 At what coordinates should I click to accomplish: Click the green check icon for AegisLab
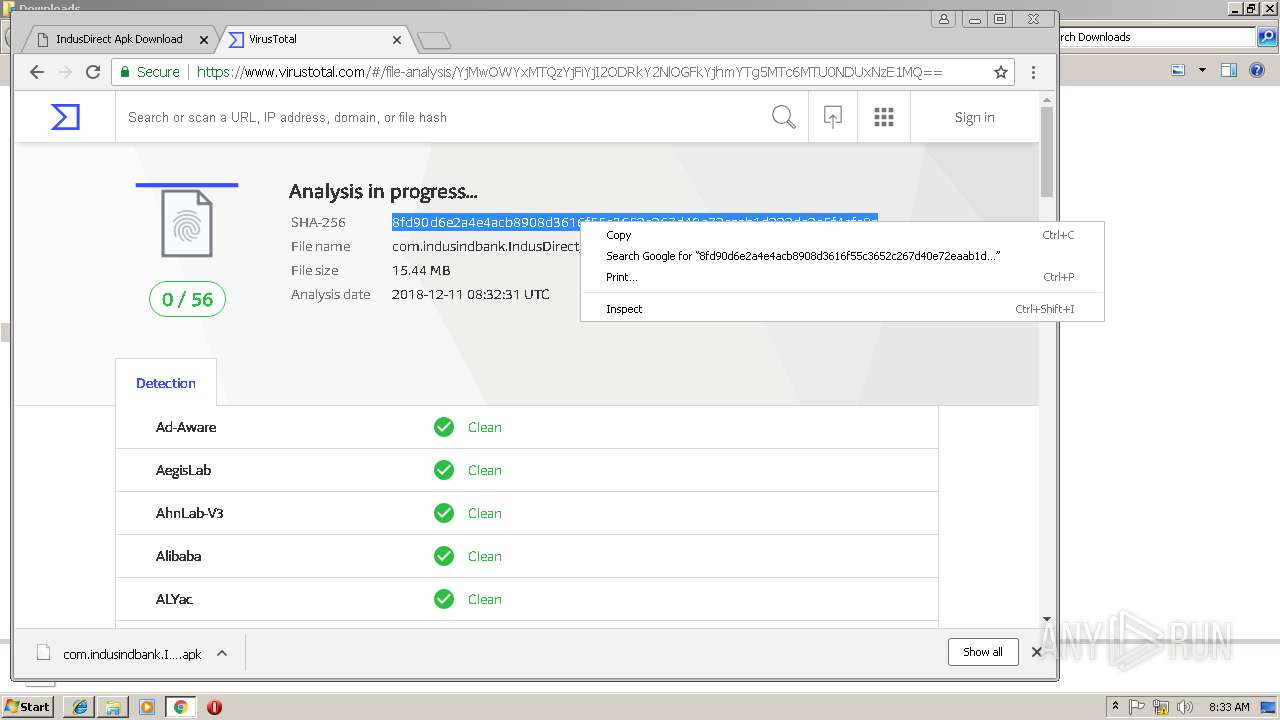pos(444,470)
